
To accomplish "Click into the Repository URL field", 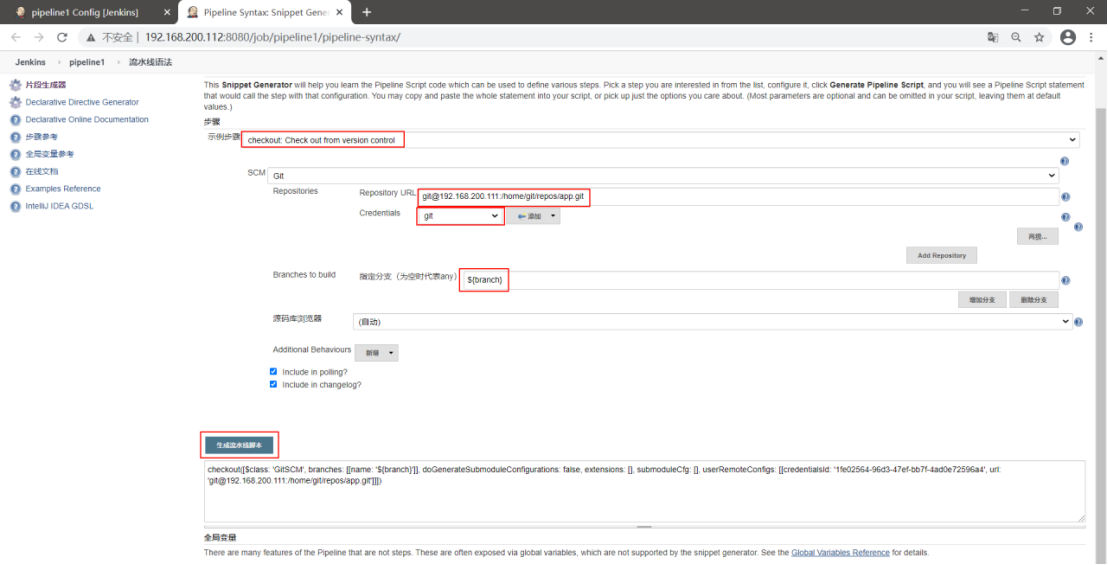I will (738, 197).
